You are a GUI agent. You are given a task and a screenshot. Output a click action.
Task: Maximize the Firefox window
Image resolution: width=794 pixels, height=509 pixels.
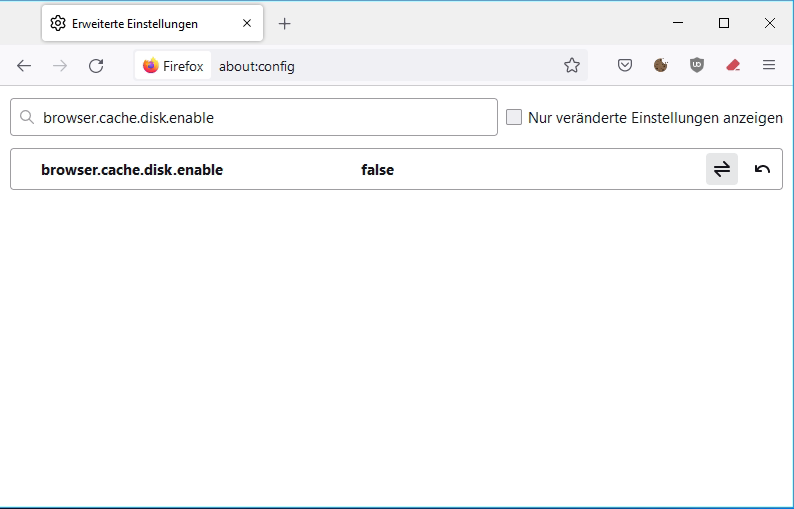tap(724, 23)
